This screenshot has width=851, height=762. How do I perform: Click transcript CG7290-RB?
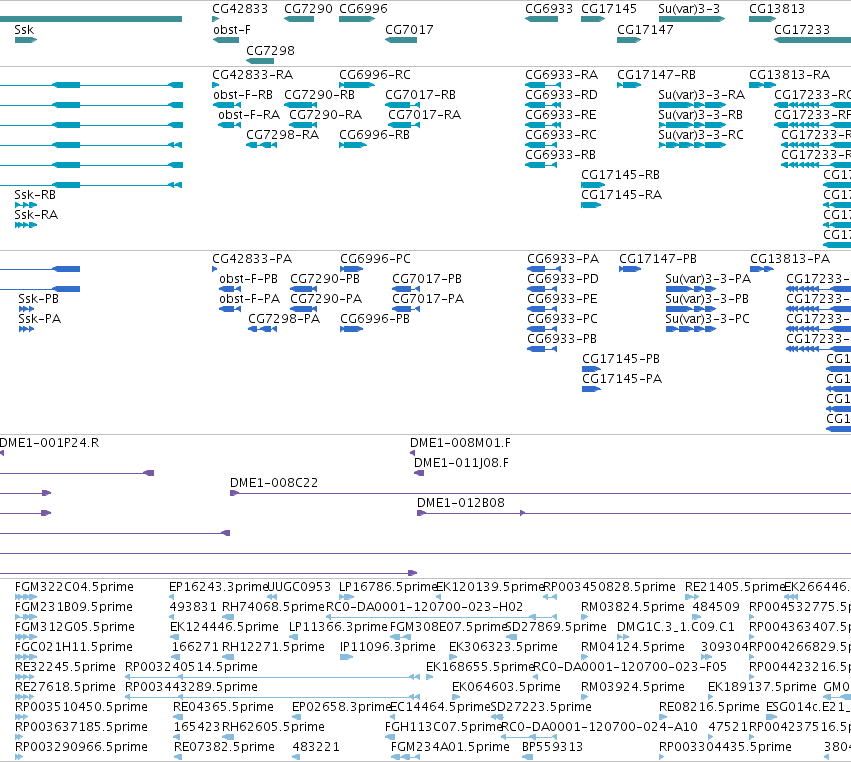click(x=300, y=105)
